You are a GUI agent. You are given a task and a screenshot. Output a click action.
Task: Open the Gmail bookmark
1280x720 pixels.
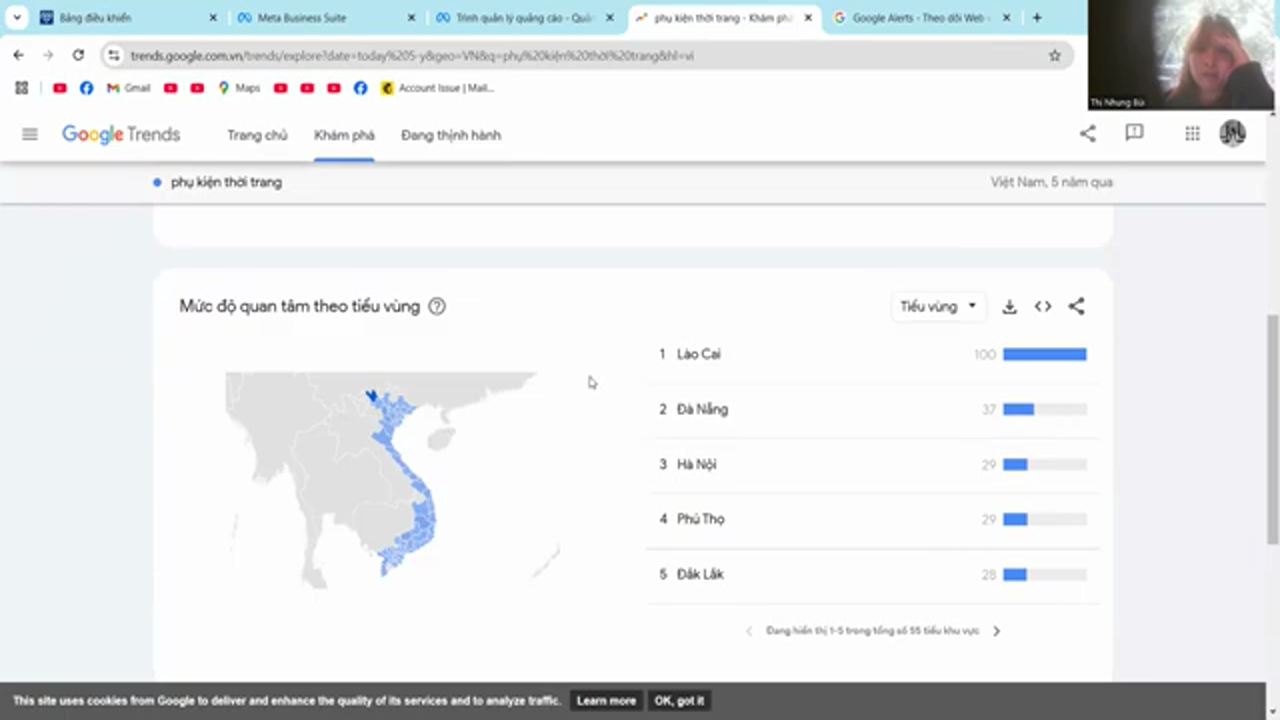click(x=128, y=88)
